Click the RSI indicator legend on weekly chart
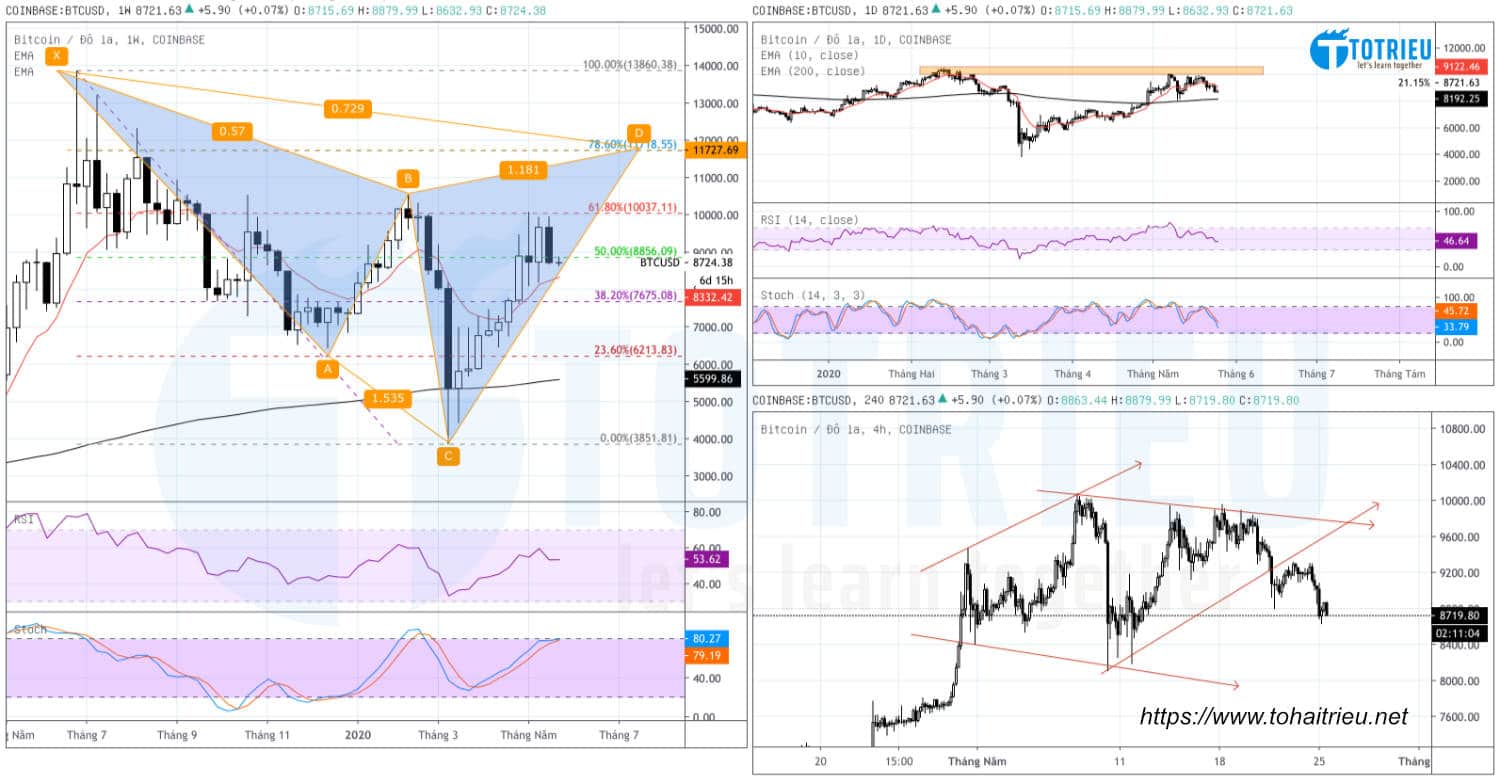 tap(23, 520)
